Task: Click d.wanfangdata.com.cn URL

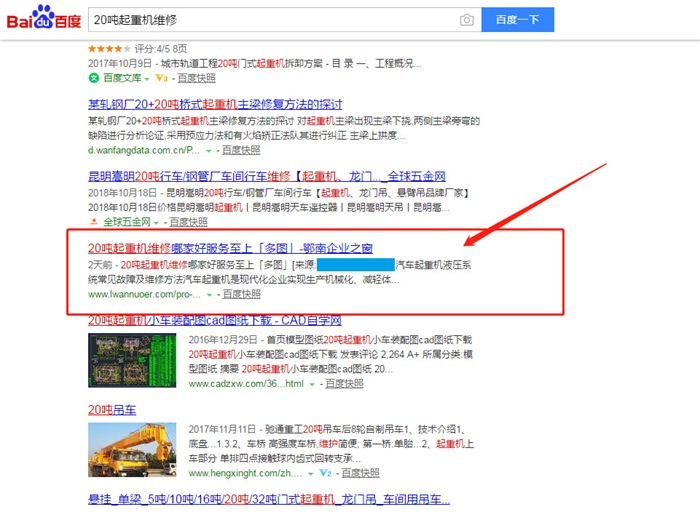Action: point(144,150)
